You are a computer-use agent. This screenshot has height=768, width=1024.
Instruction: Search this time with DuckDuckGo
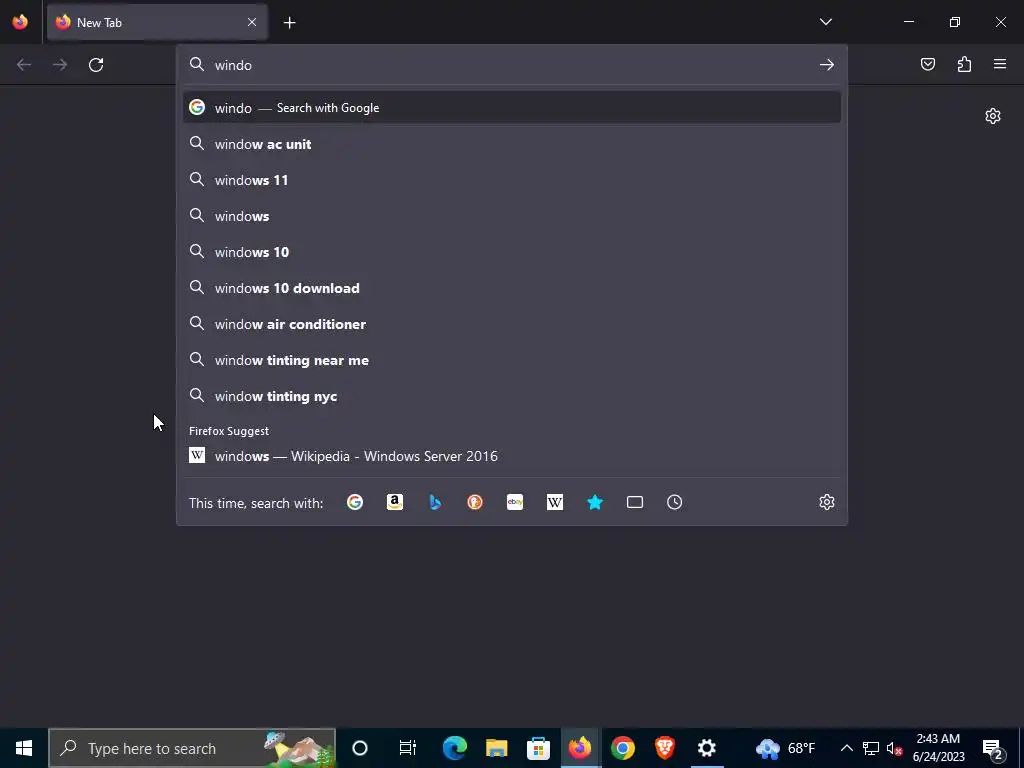click(475, 502)
